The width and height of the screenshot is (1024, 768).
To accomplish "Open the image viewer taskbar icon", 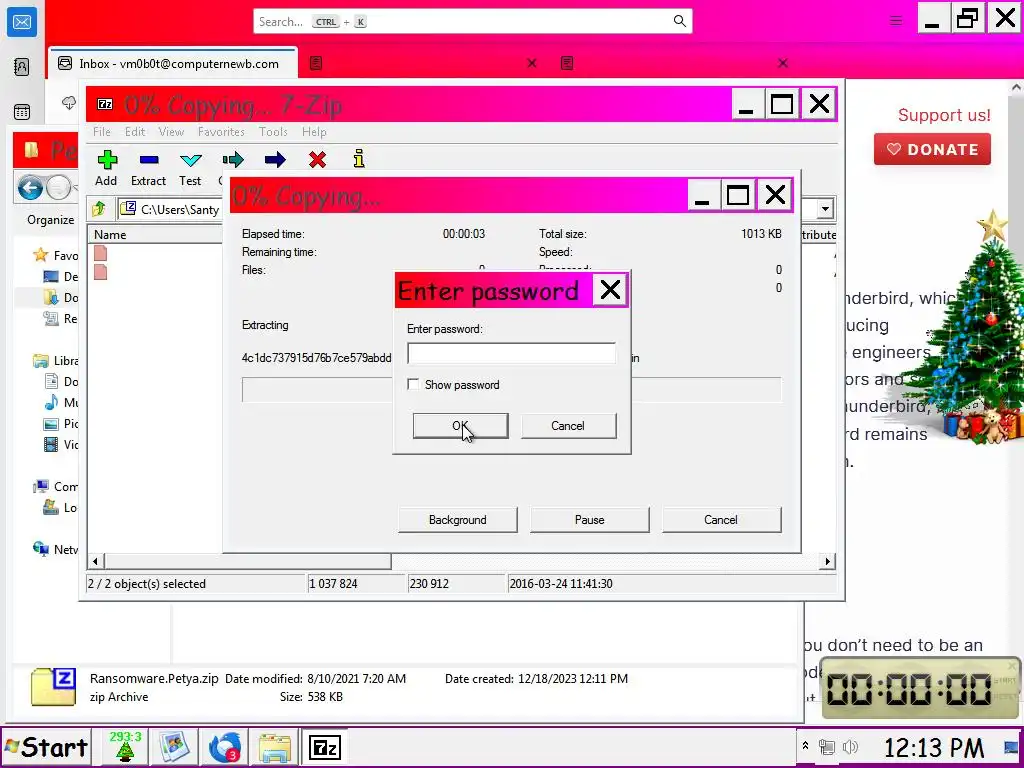I will [174, 746].
